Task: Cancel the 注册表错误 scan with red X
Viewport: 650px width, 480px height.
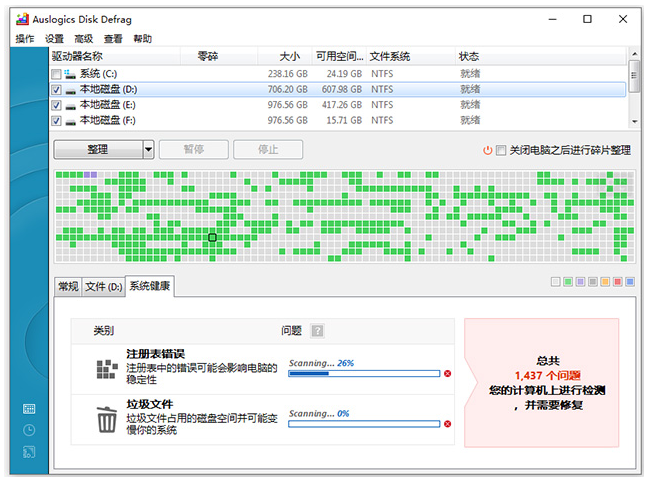Action: pos(447,373)
